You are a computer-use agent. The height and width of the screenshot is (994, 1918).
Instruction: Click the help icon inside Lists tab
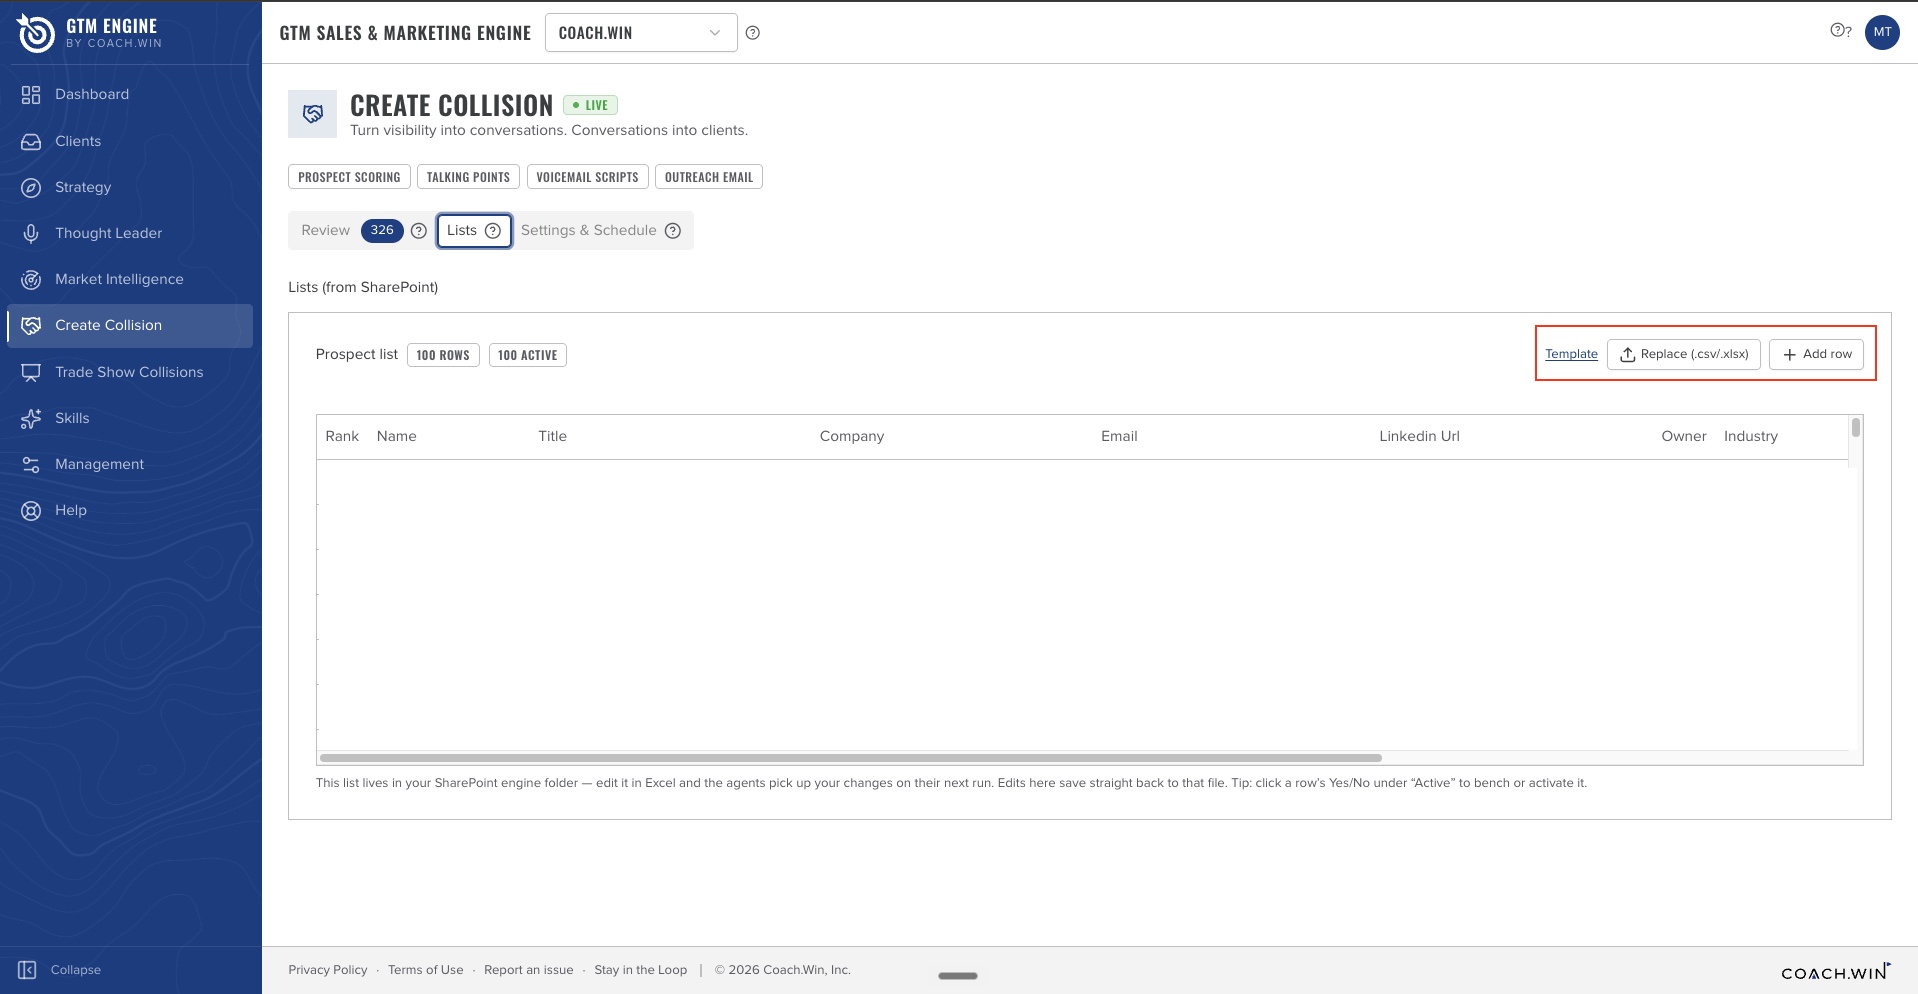click(x=493, y=231)
